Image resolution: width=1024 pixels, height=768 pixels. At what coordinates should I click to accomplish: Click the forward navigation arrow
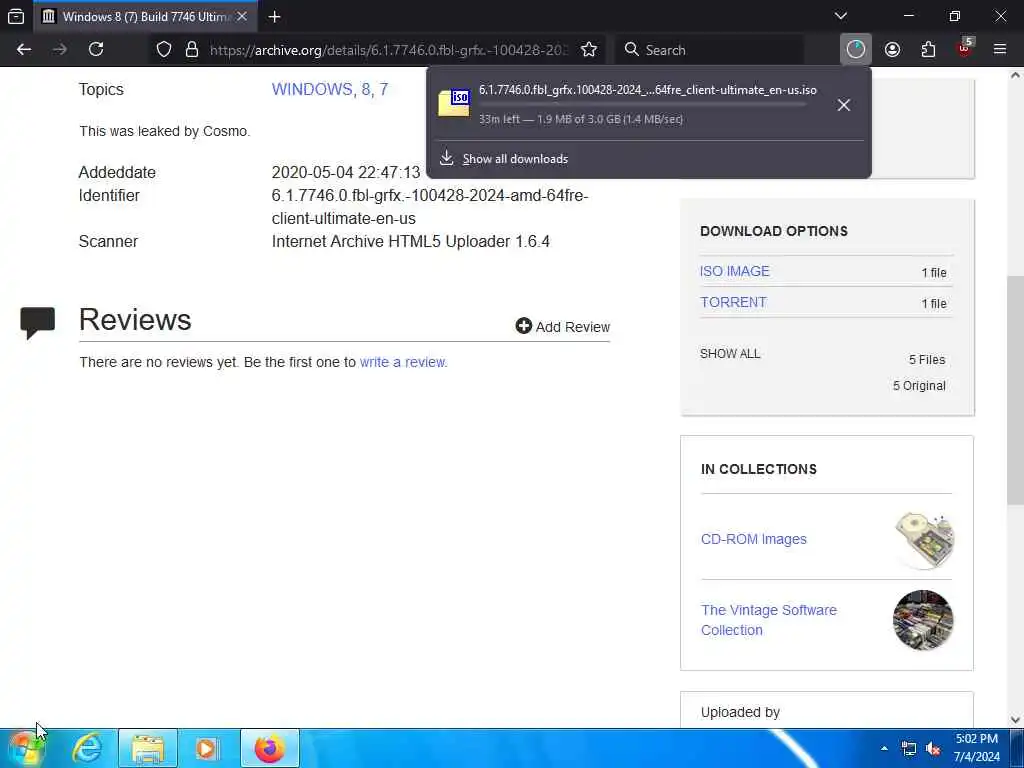(60, 50)
